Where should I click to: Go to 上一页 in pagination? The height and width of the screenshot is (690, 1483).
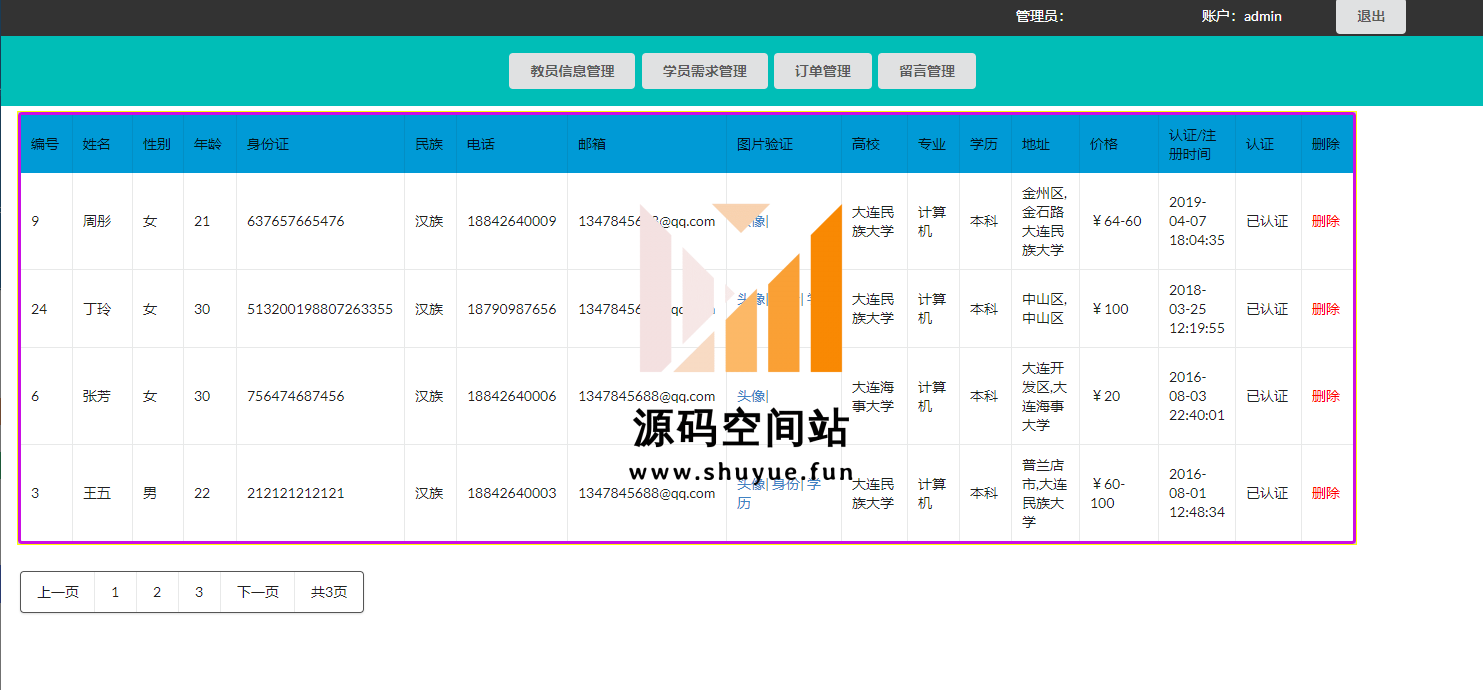[58, 592]
